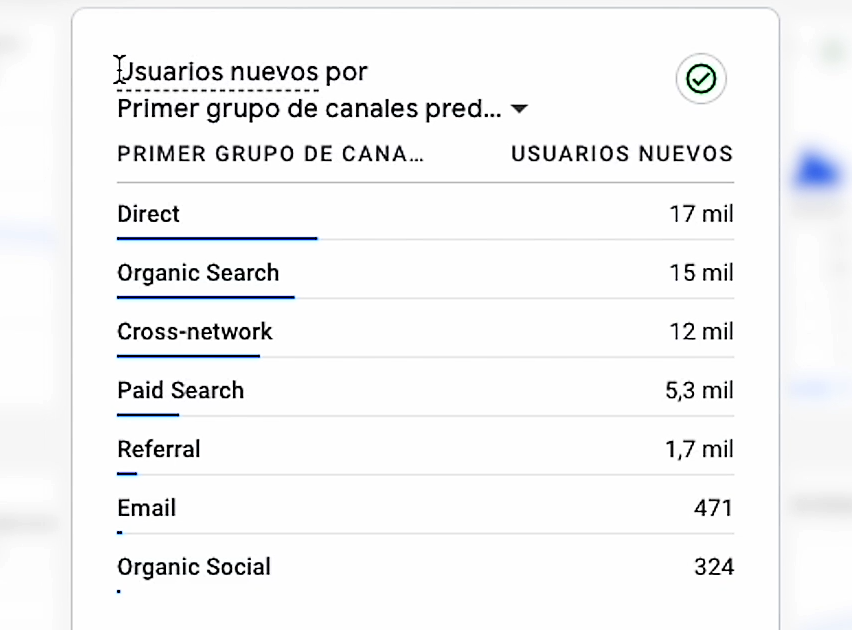The height and width of the screenshot is (630, 852).
Task: Click the blurred blue icon at right edge
Action: (817, 171)
